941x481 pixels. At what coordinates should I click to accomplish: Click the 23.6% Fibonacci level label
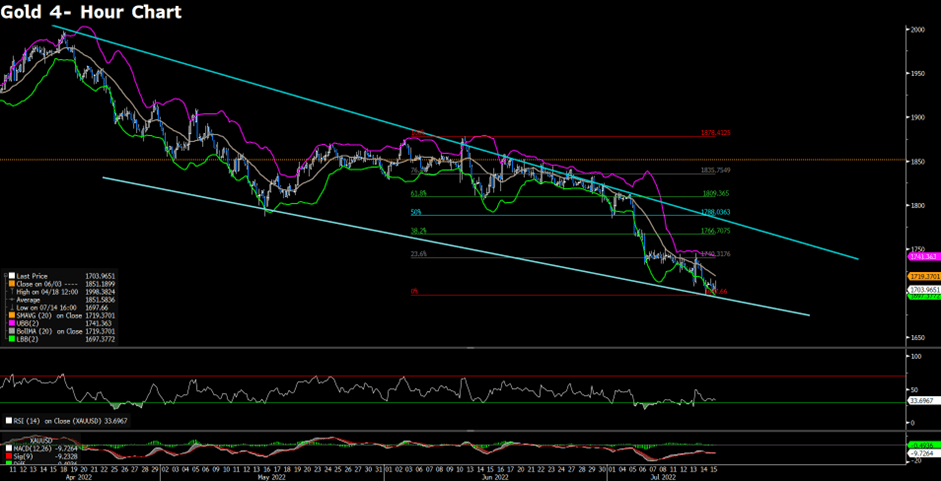(x=417, y=254)
